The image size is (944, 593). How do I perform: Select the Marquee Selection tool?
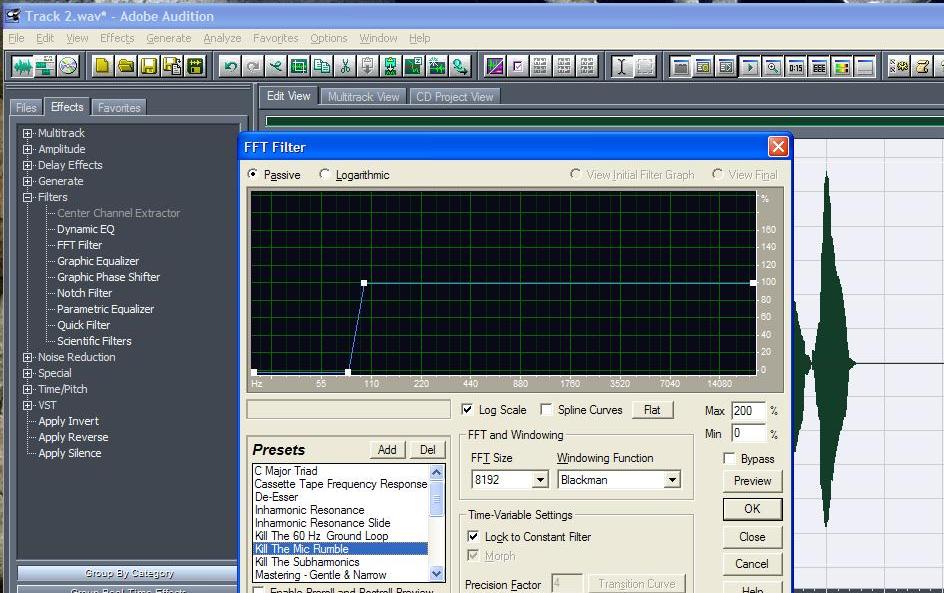point(645,66)
